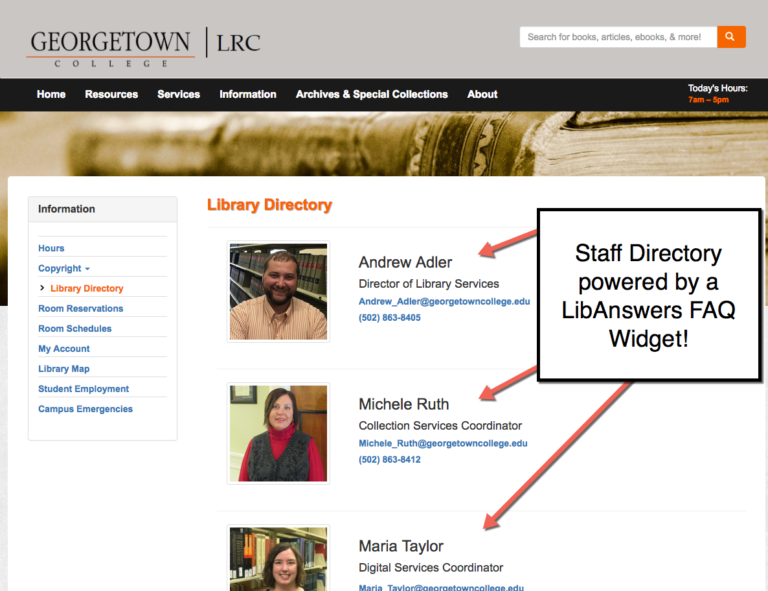The height and width of the screenshot is (591, 768).
Task: Click the Collection Services Coordinator title
Action: point(440,426)
